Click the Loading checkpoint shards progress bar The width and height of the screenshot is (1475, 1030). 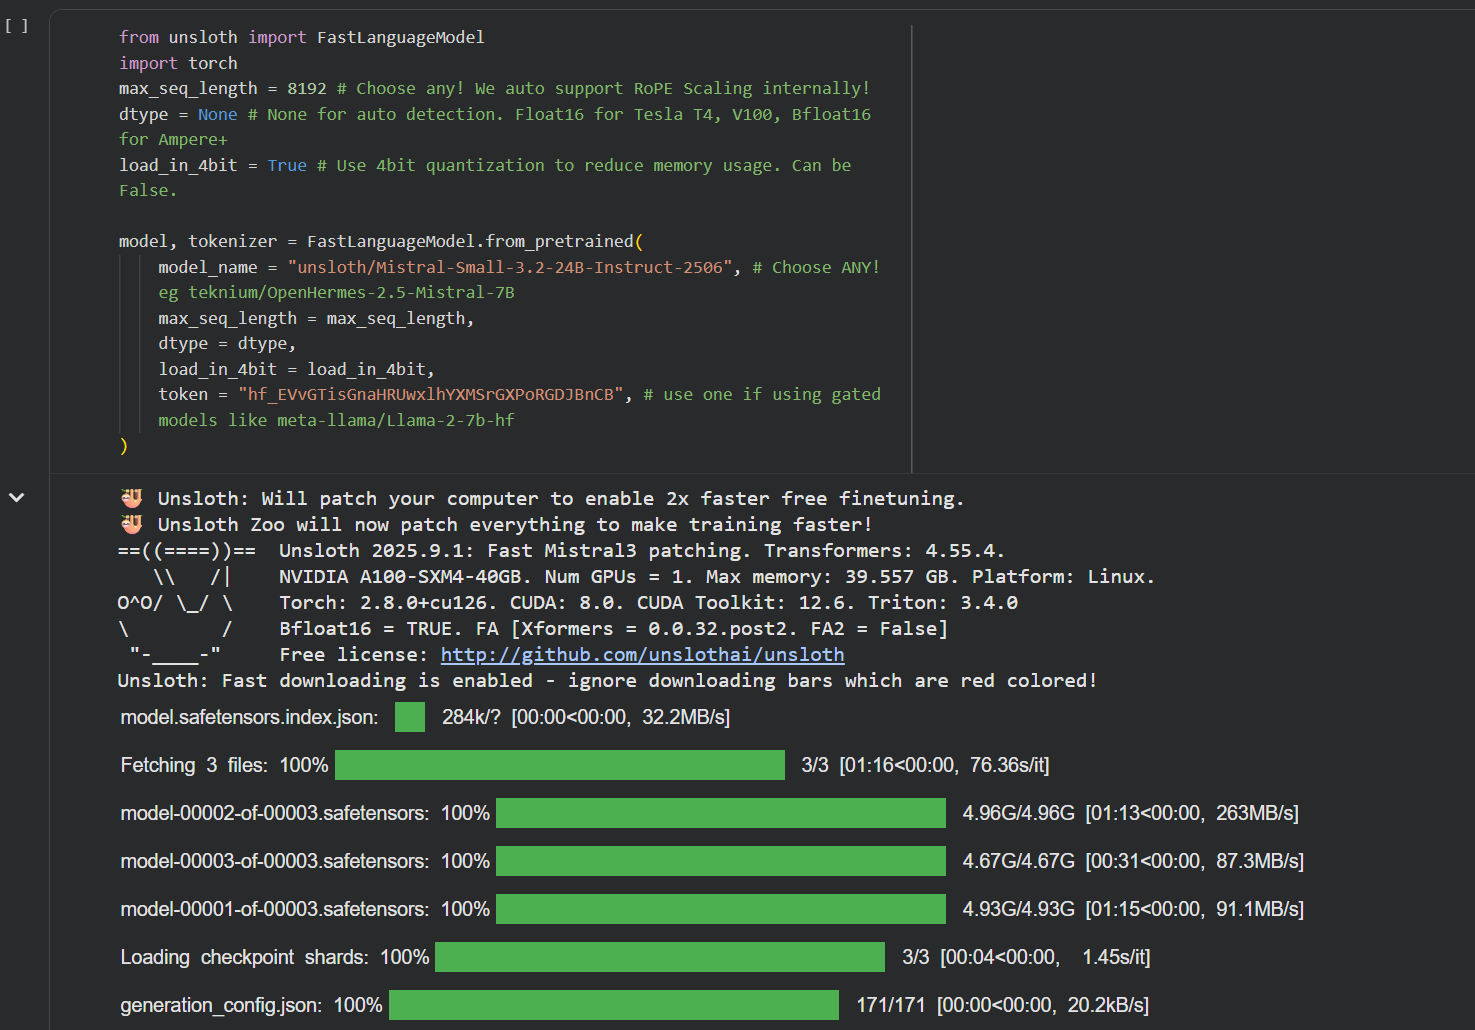coord(660,957)
